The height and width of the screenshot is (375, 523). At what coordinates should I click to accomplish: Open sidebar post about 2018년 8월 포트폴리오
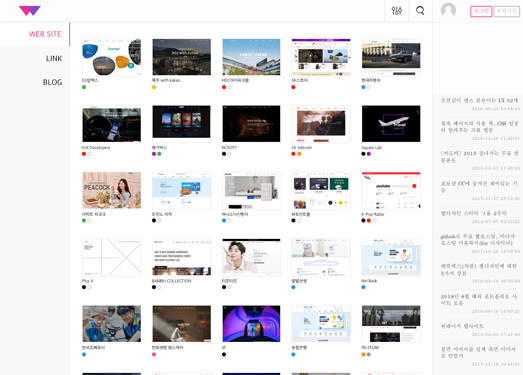pos(479,299)
